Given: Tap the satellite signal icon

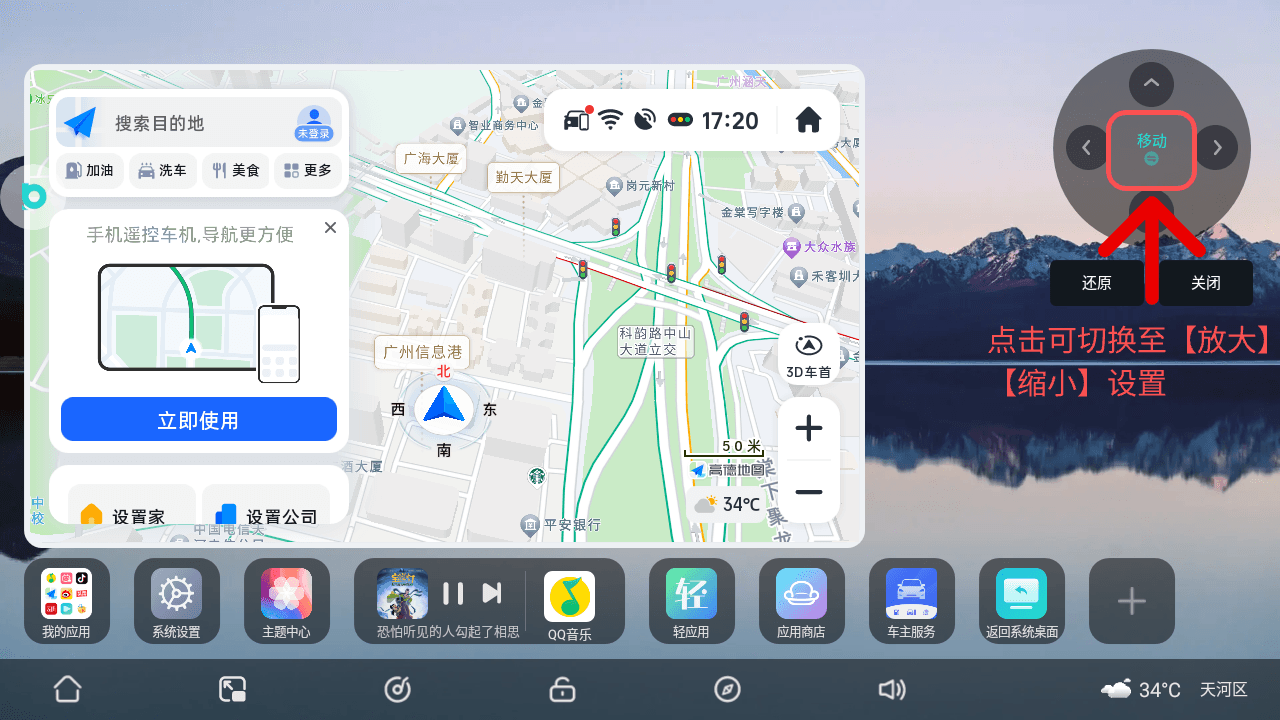Looking at the screenshot, I should coord(645,121).
